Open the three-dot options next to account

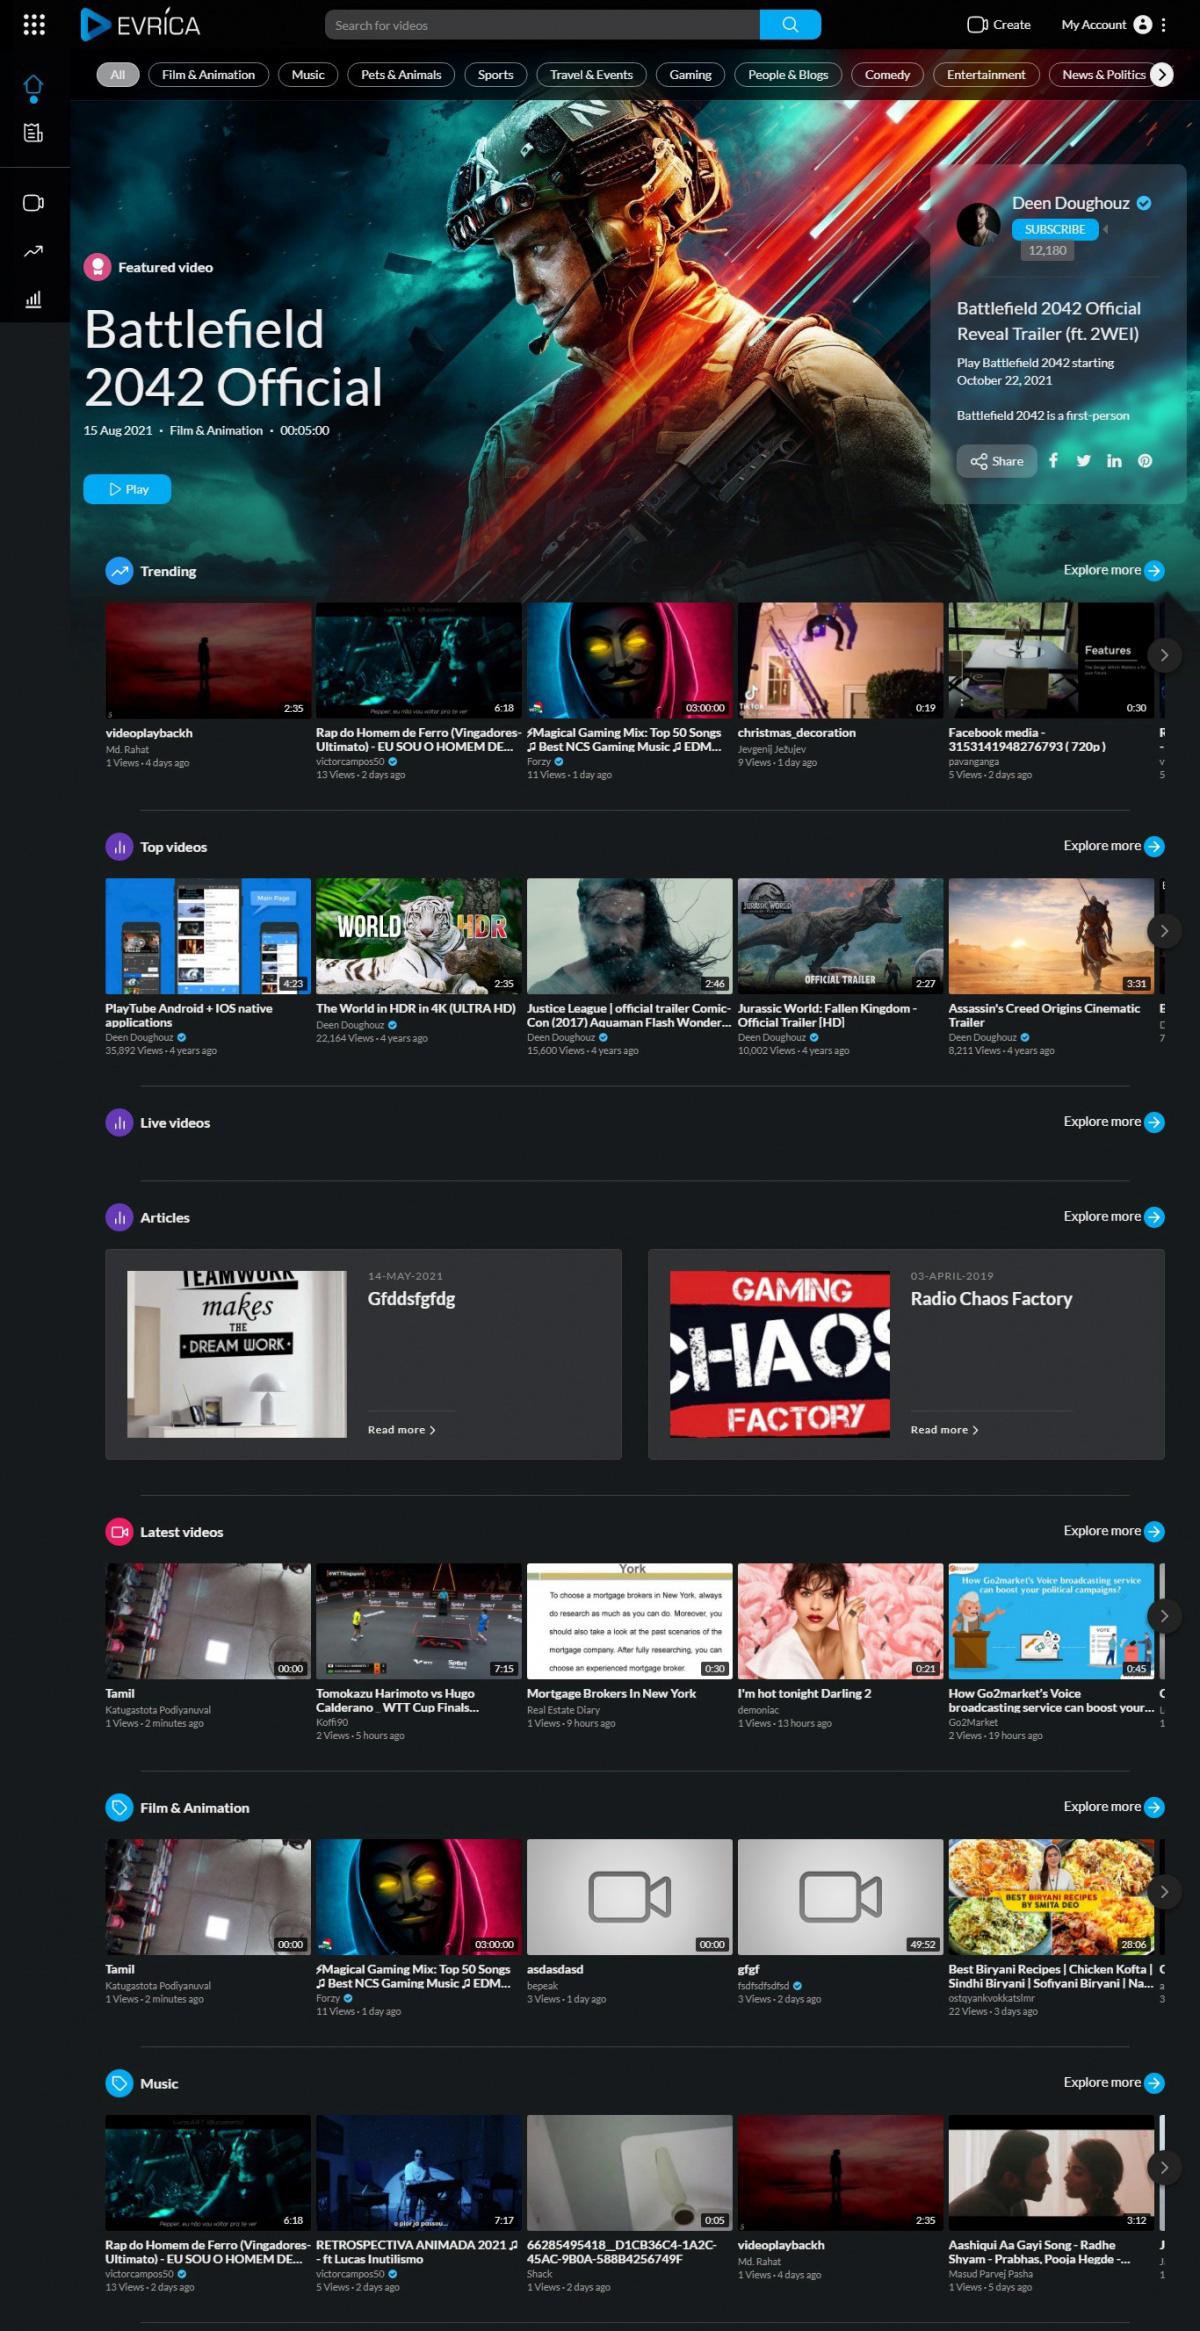pos(1163,25)
